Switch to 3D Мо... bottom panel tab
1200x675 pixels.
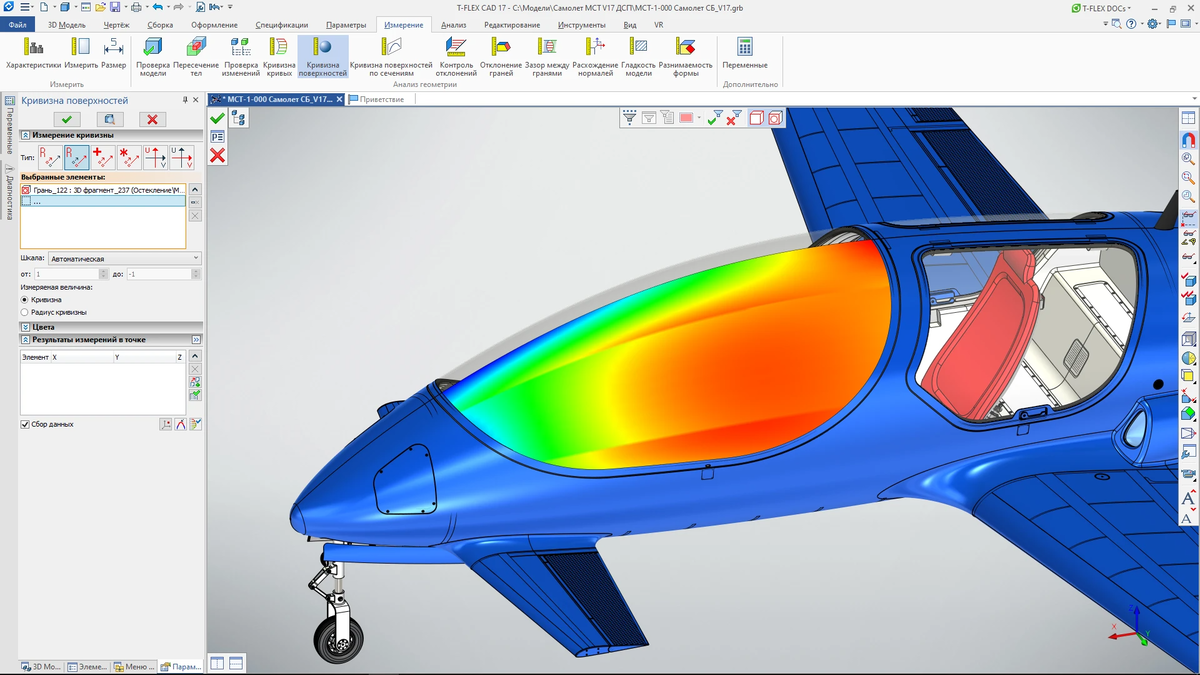click(x=41, y=666)
